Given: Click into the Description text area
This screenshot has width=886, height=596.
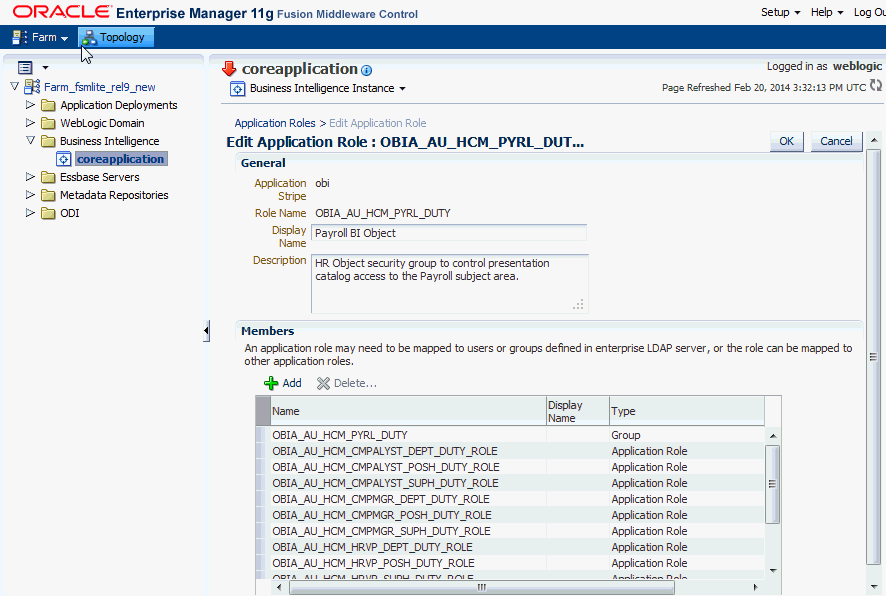Looking at the screenshot, I should point(450,284).
